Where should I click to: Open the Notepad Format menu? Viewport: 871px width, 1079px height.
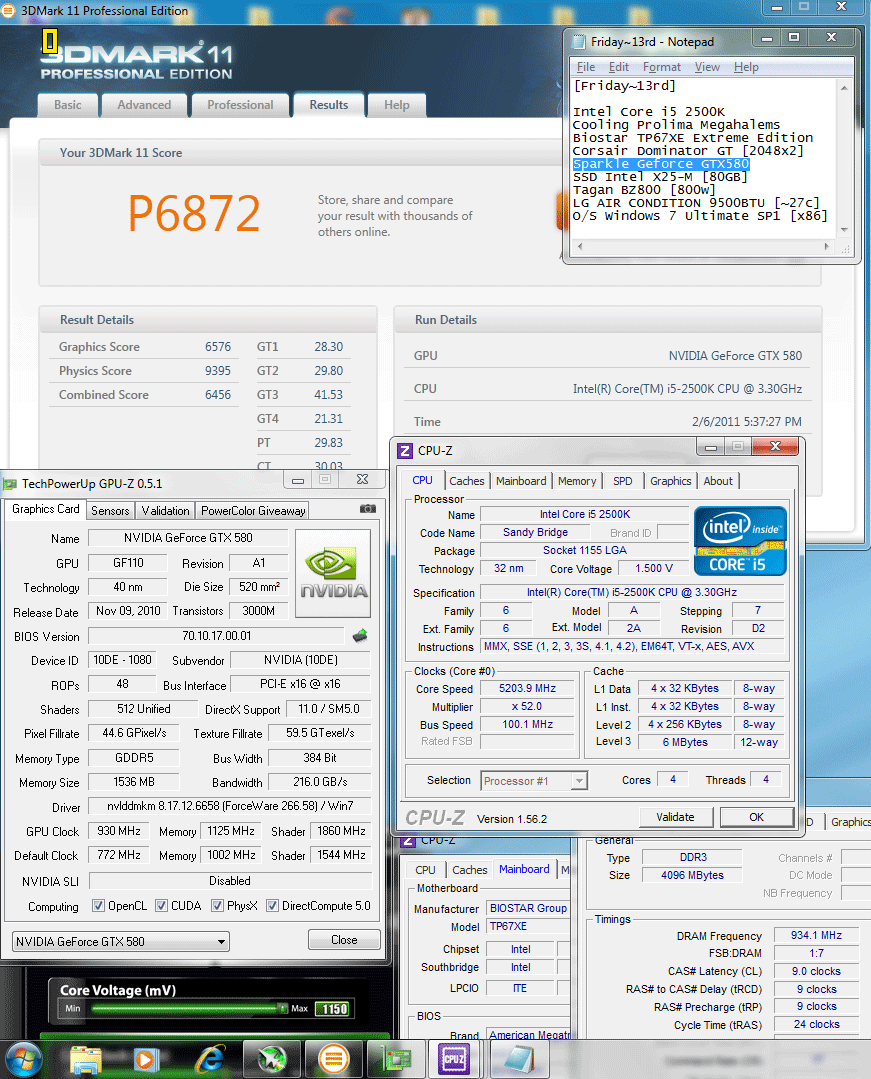[x=662, y=67]
